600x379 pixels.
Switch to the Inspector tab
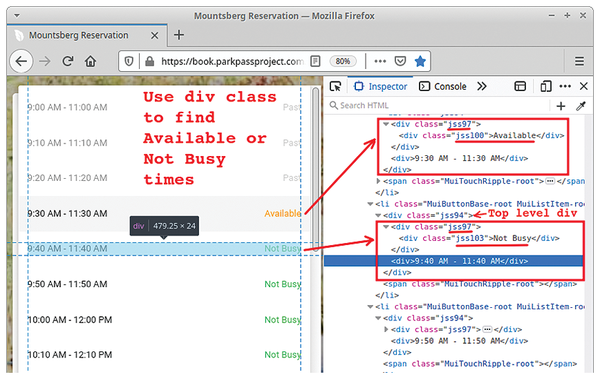click(380, 87)
